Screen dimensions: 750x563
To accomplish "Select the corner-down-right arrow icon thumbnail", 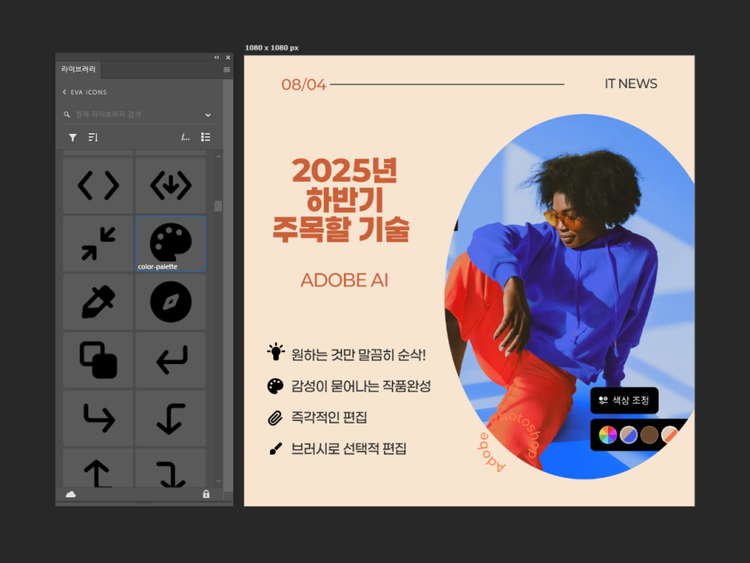I will click(x=98, y=418).
